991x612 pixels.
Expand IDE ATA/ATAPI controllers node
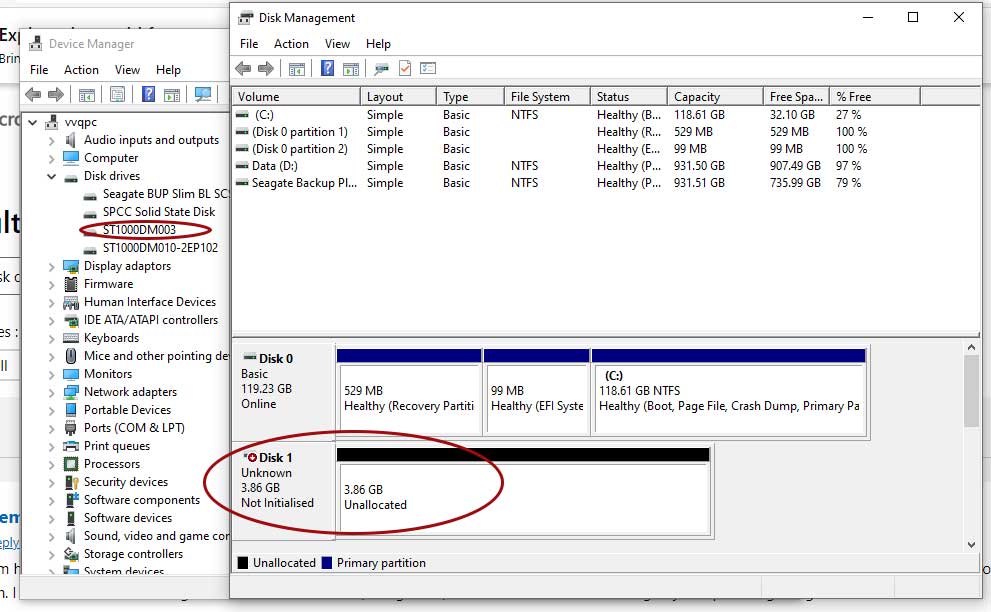pos(52,321)
